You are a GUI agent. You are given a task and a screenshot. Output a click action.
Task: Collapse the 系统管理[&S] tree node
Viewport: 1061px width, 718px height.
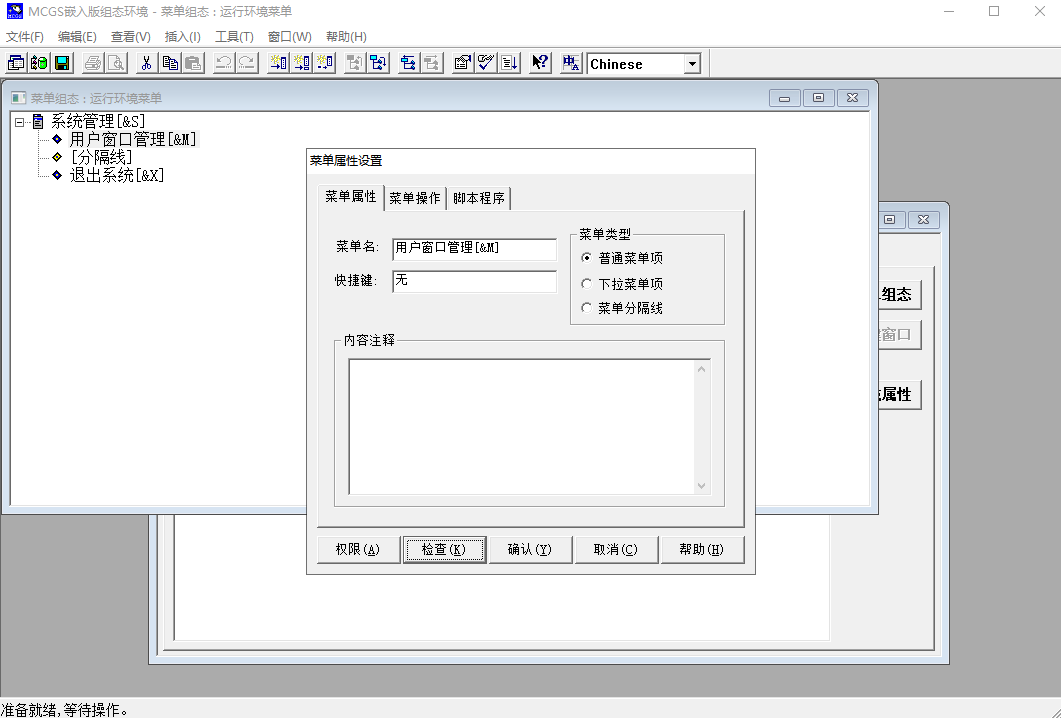[x=20, y=122]
